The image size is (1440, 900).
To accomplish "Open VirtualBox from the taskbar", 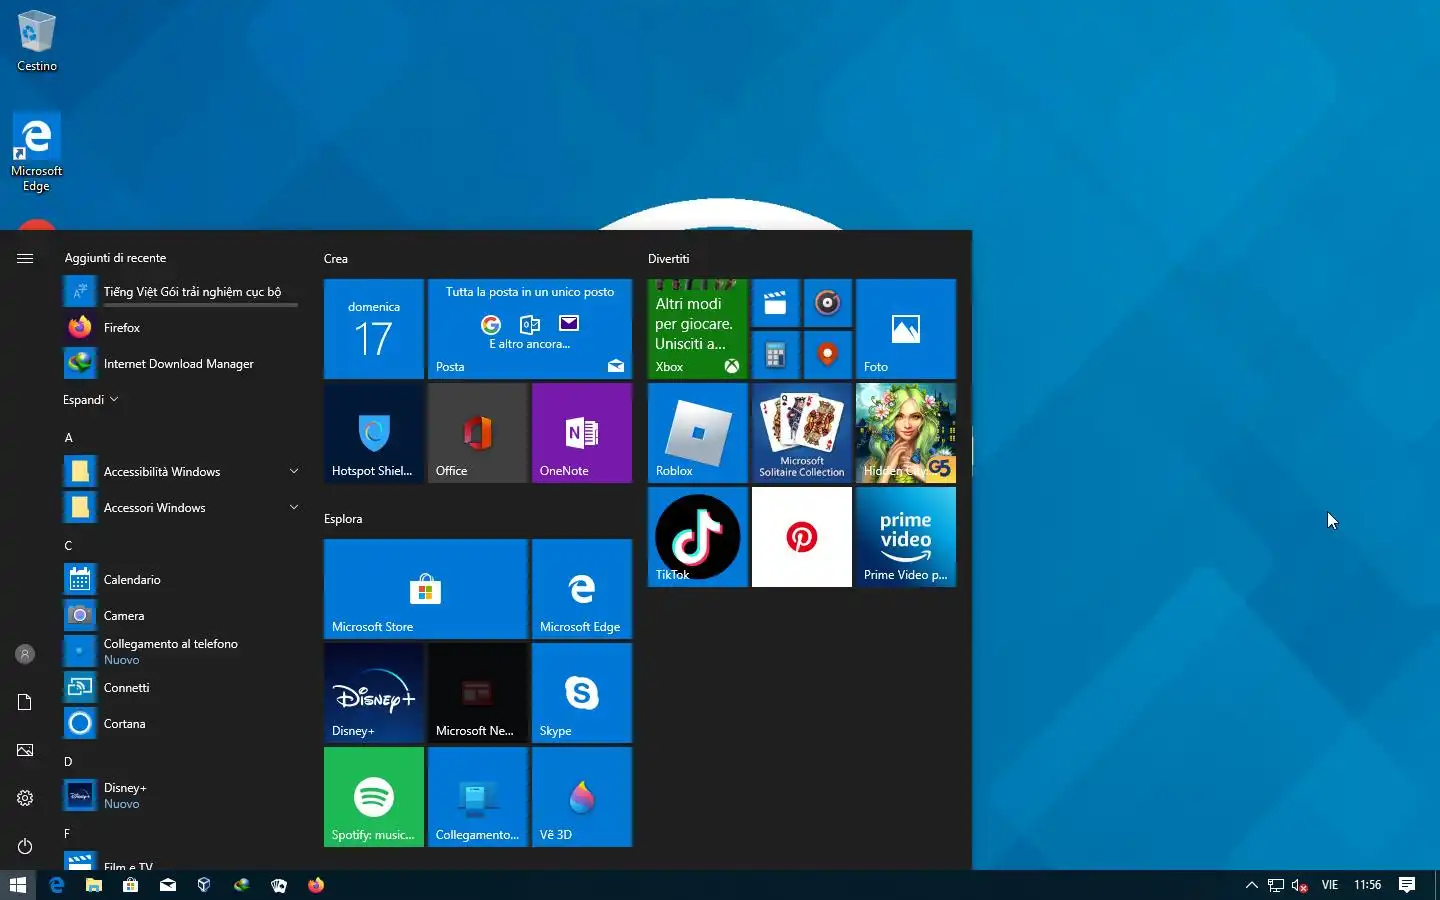I will tap(204, 885).
